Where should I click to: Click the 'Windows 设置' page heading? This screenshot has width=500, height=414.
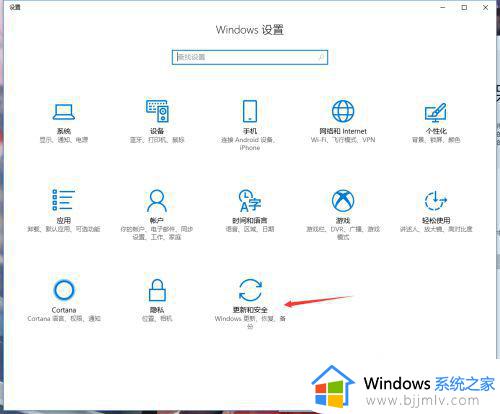250,30
